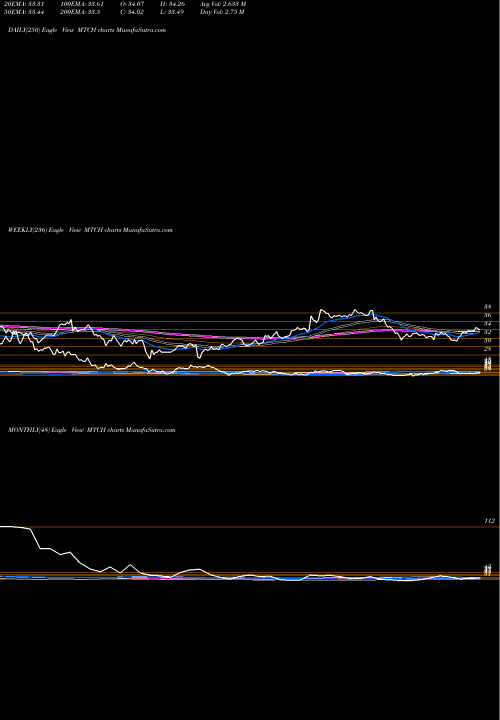Image resolution: width=500 pixels, height=720 pixels.
Task: Click the 20EMA: 33.31 value
Action: pos(23,4)
